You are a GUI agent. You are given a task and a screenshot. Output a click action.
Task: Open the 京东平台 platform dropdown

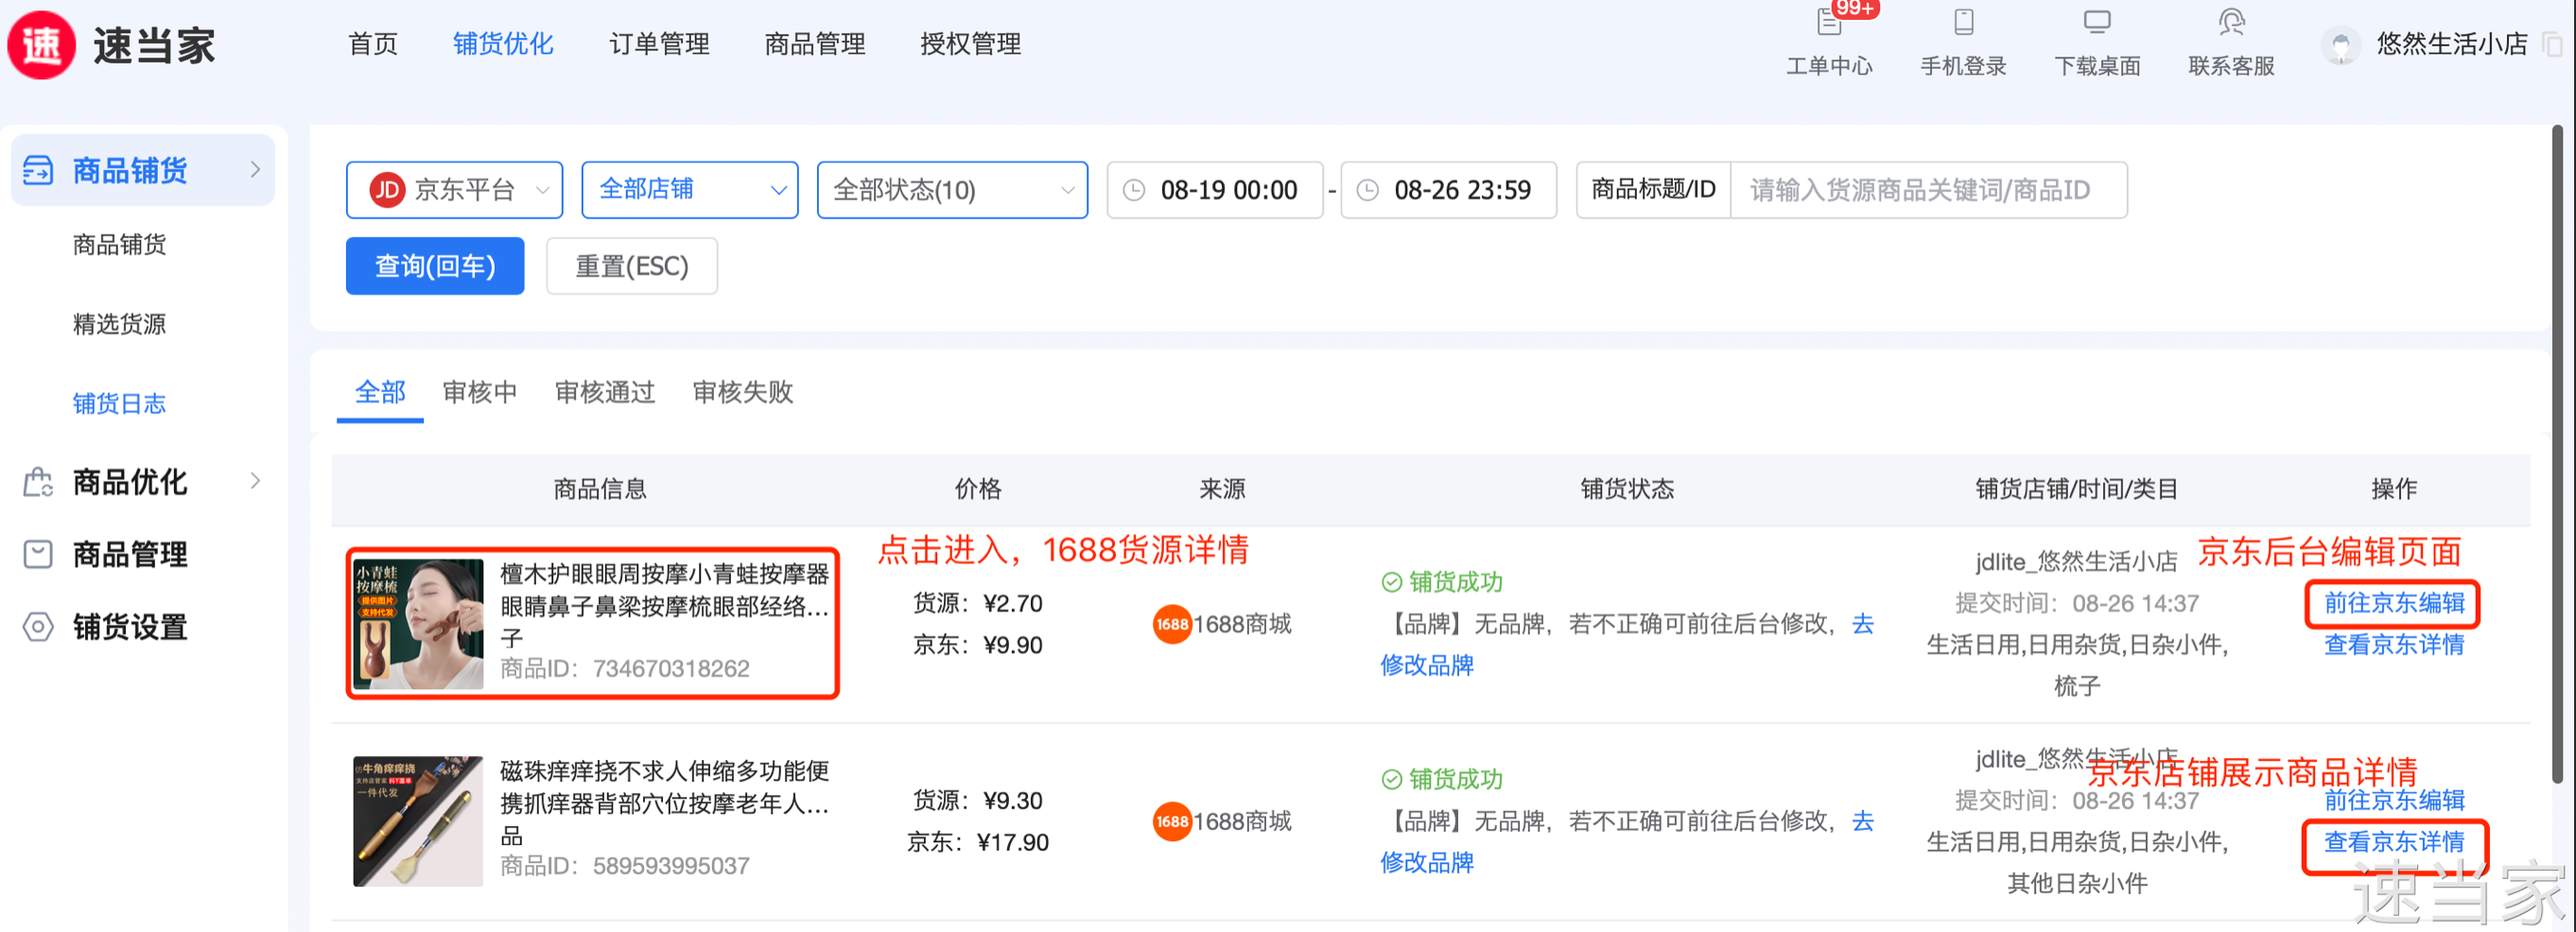pos(454,190)
